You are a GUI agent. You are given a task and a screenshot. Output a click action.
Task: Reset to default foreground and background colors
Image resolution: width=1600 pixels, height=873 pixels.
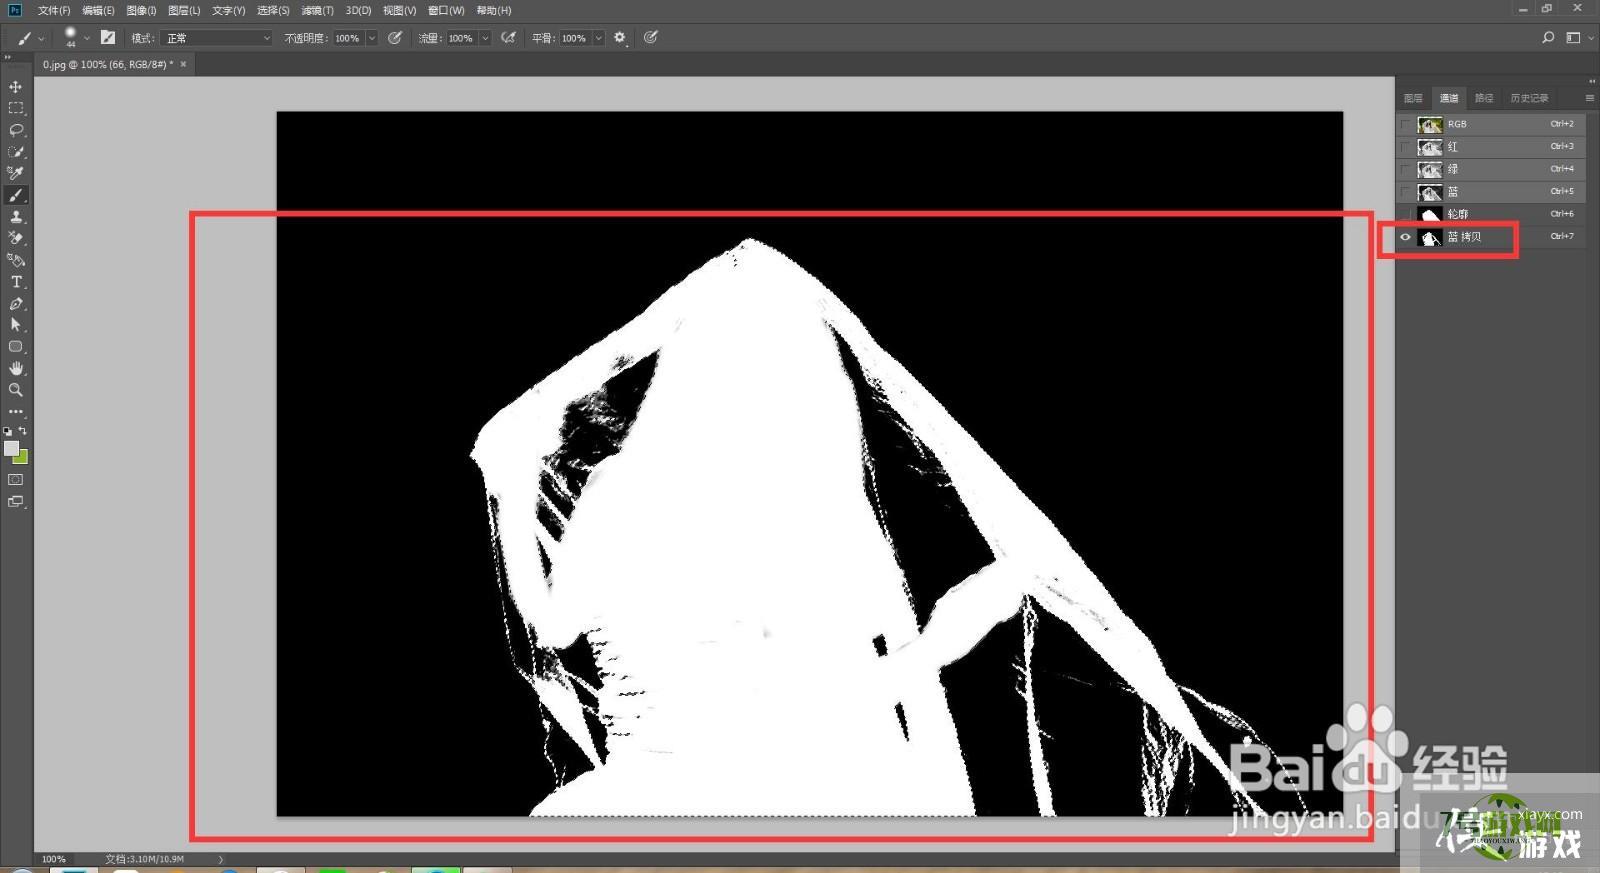click(7, 431)
